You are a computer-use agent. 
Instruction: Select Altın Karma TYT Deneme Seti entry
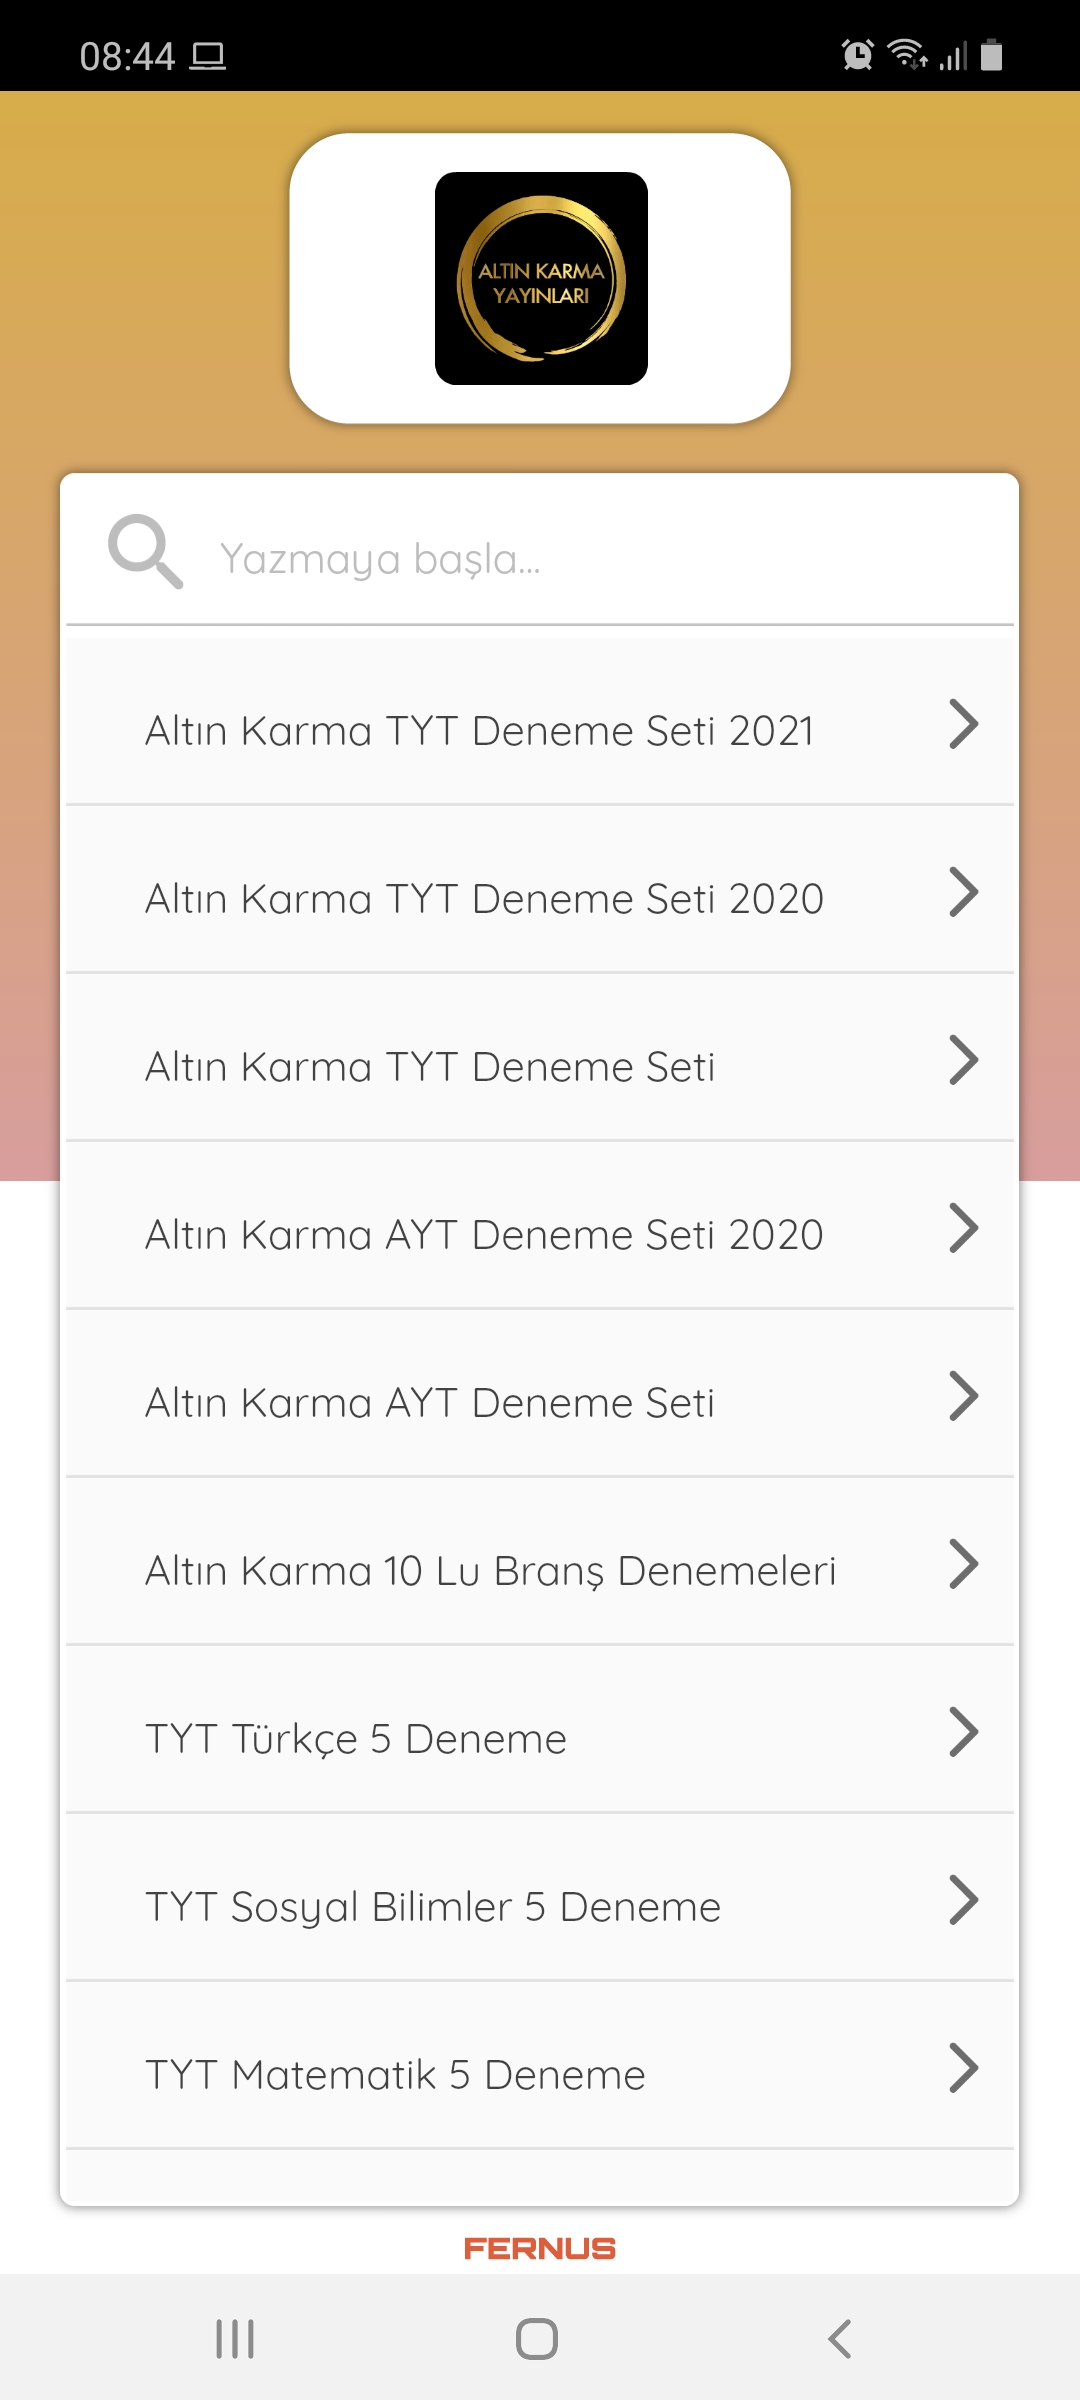tap(540, 1058)
